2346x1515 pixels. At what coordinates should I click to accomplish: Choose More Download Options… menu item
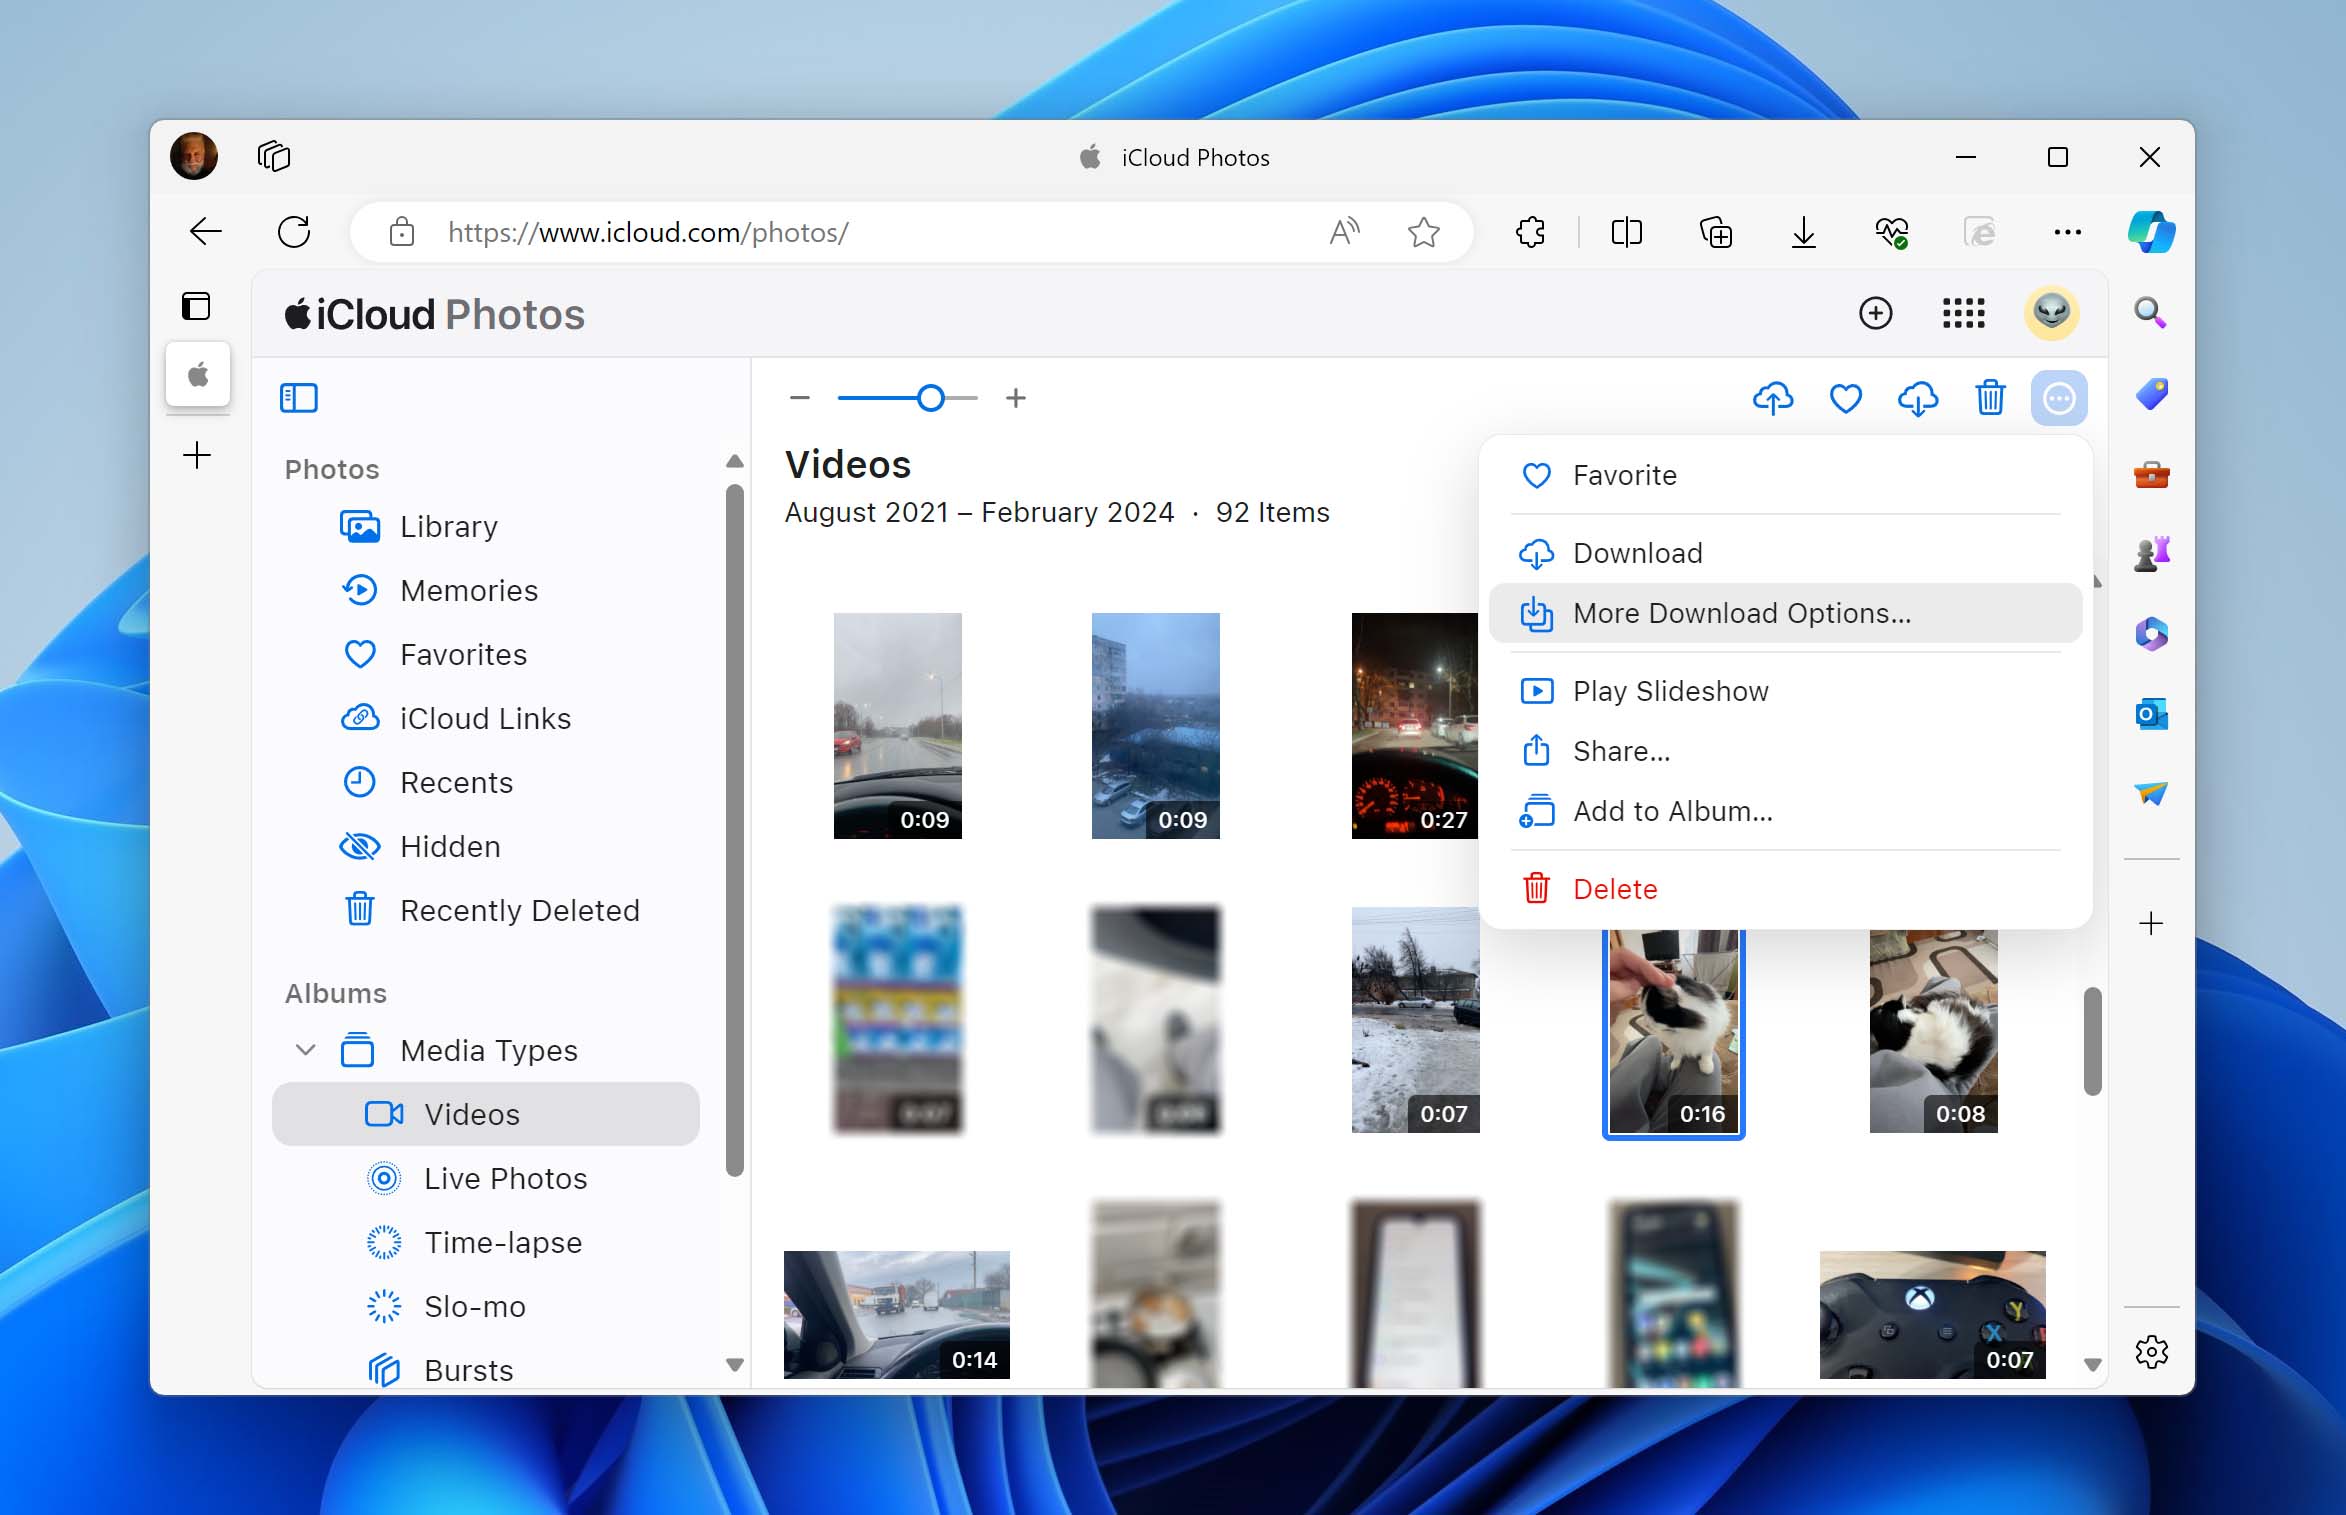[x=1785, y=613]
